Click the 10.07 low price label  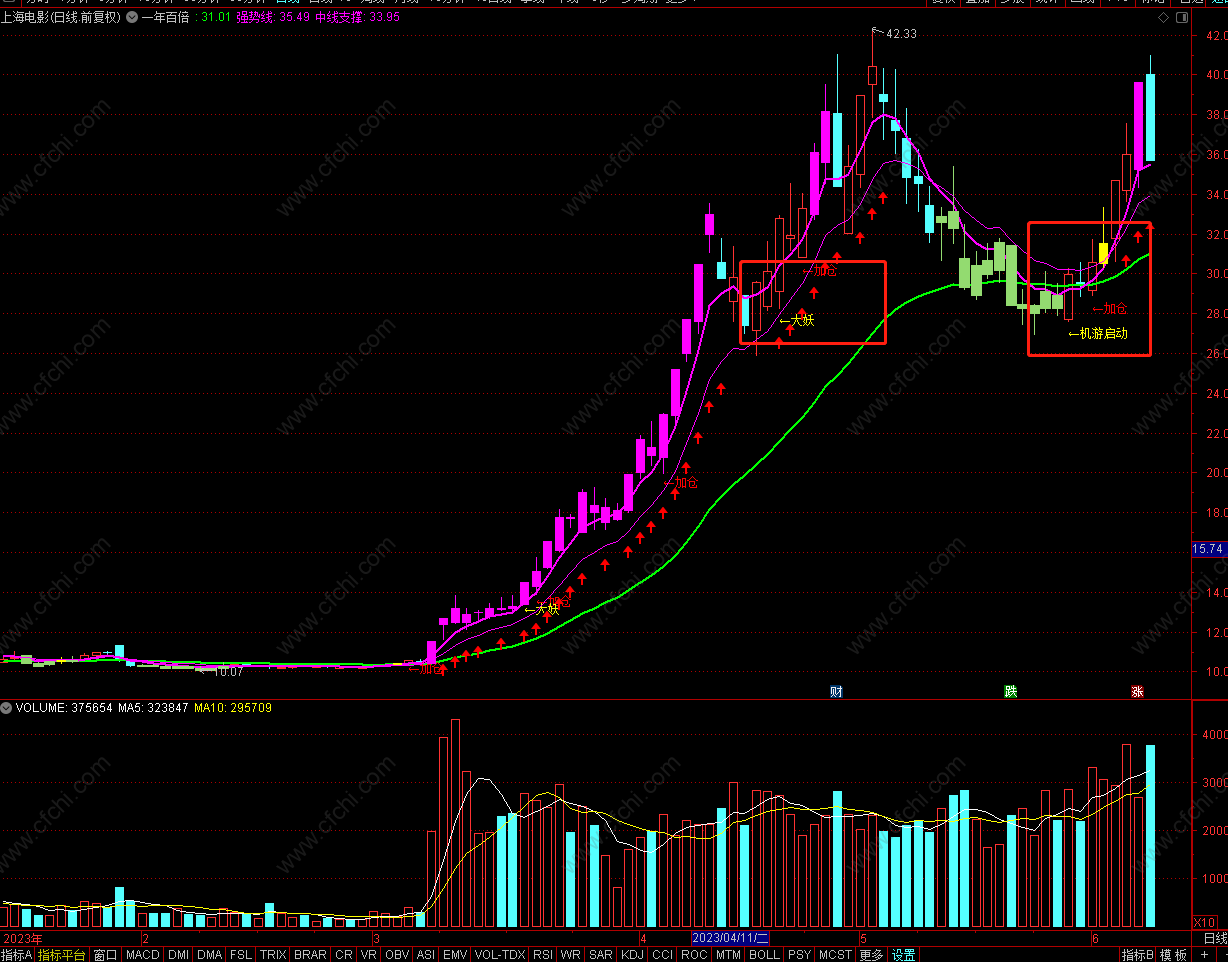click(229, 672)
